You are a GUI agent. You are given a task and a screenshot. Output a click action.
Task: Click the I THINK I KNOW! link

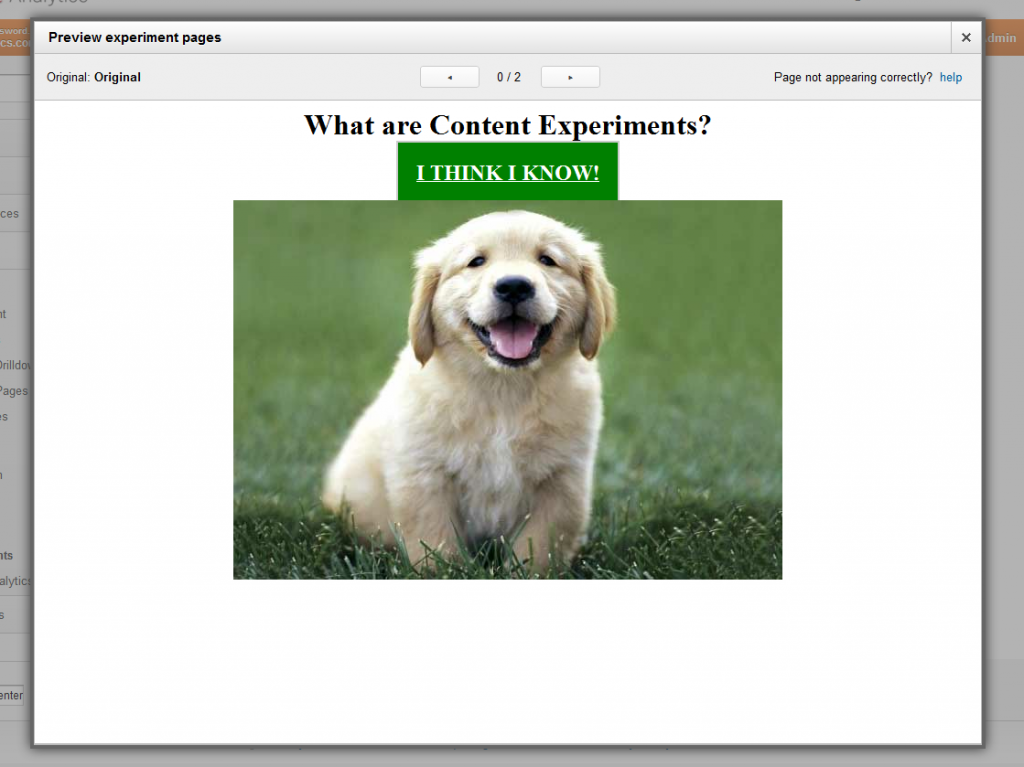pos(507,172)
